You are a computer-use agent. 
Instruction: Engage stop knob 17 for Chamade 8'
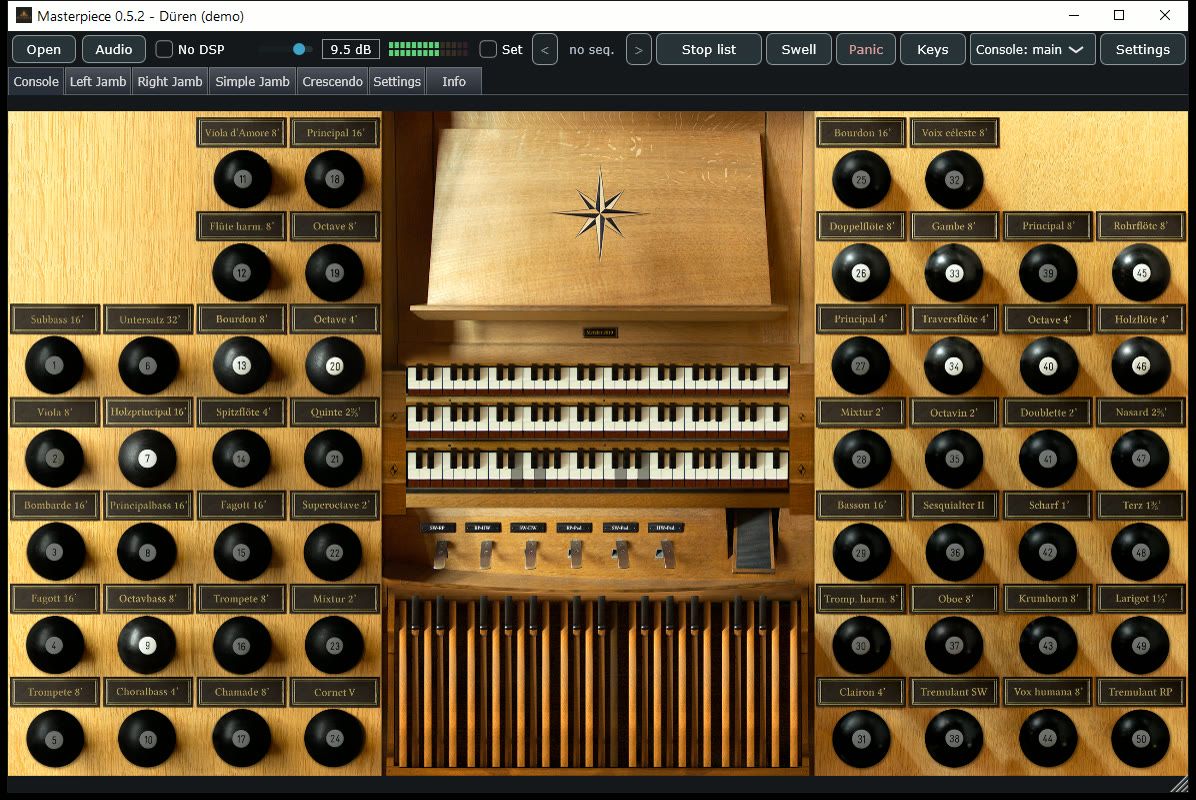click(x=241, y=738)
